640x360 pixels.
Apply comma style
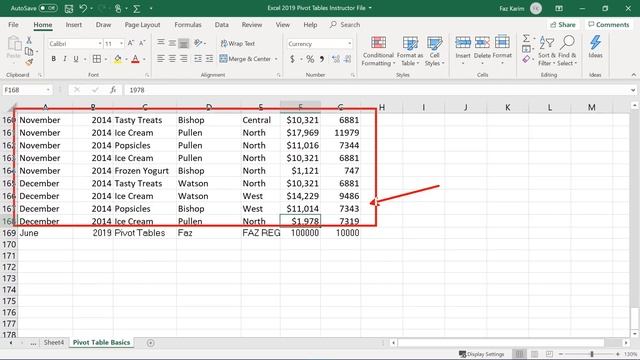click(x=322, y=59)
